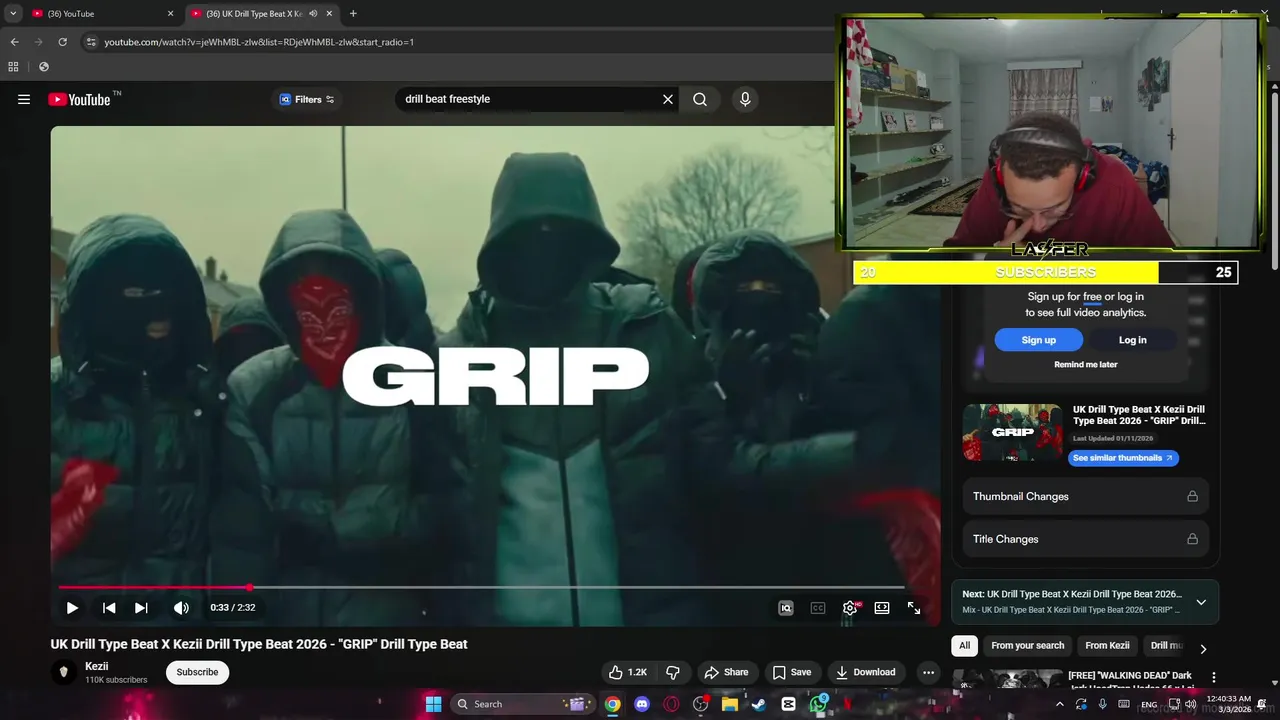Show hidden system tray icons
Screen dimensions: 1280x720
click(x=1060, y=704)
